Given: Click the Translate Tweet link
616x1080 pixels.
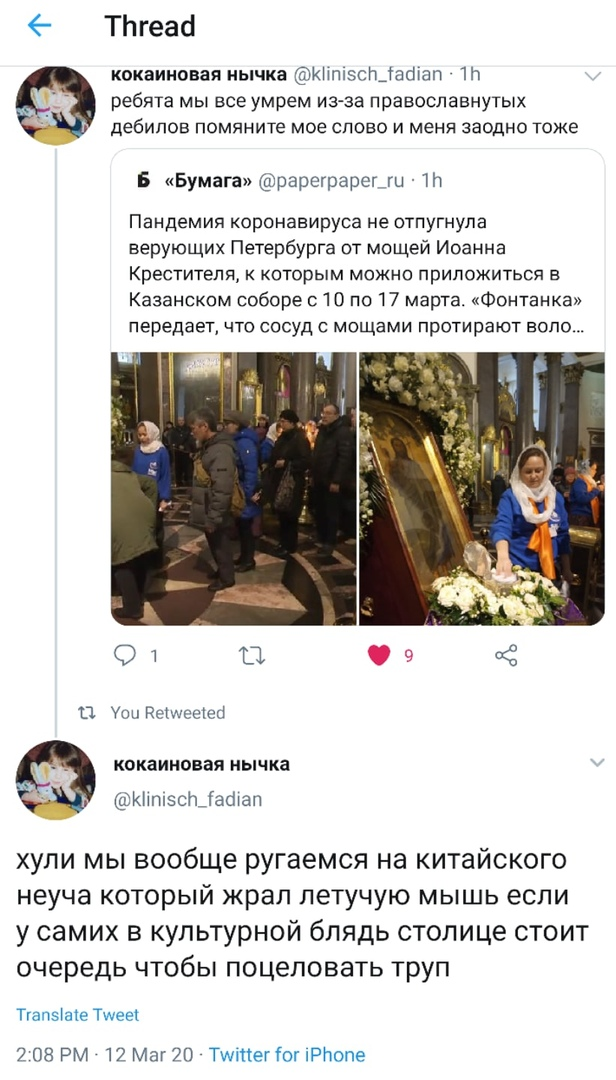Looking at the screenshot, I should pos(77,1015).
